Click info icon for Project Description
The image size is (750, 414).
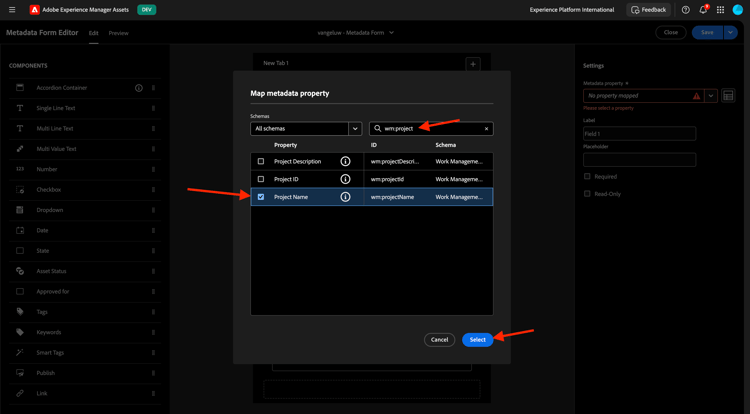[x=345, y=162]
